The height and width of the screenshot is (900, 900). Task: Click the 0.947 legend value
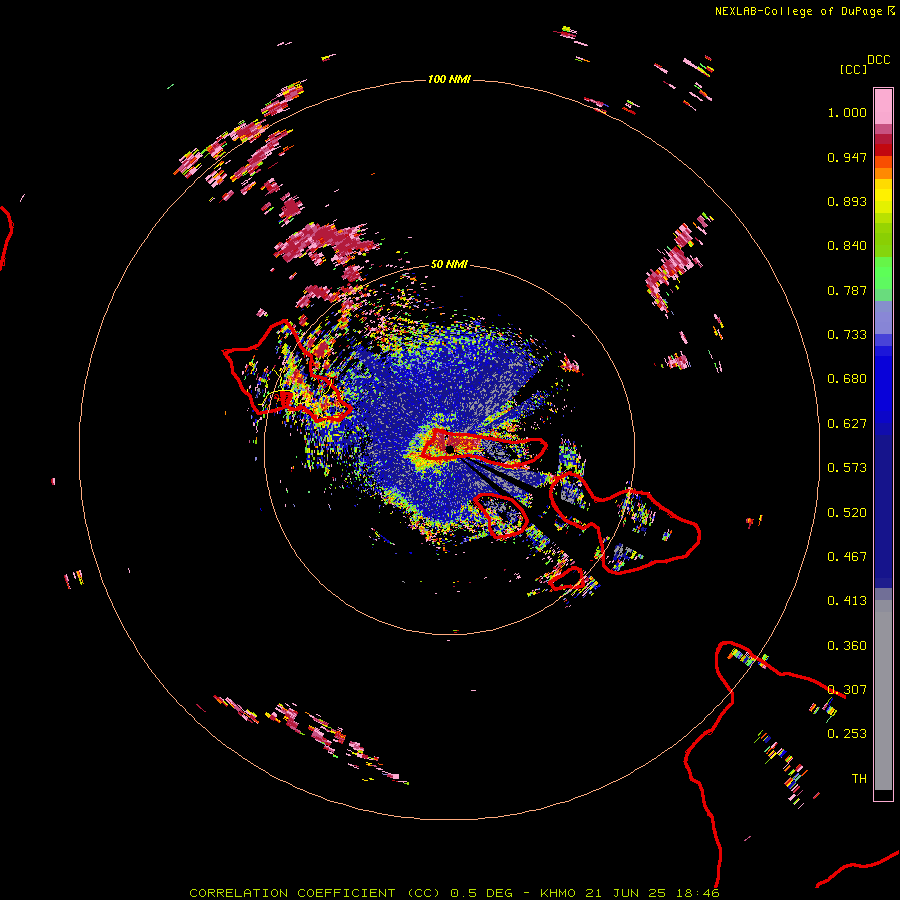(847, 157)
